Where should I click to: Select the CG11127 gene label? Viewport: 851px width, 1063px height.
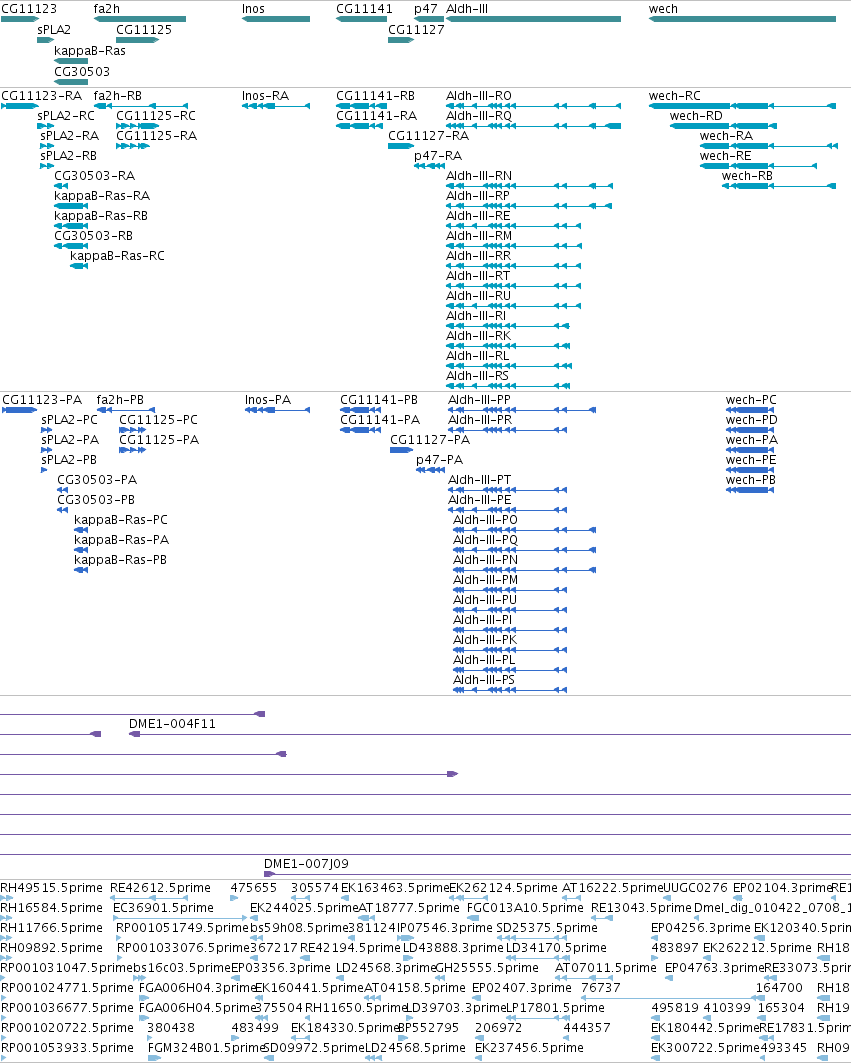[x=416, y=30]
